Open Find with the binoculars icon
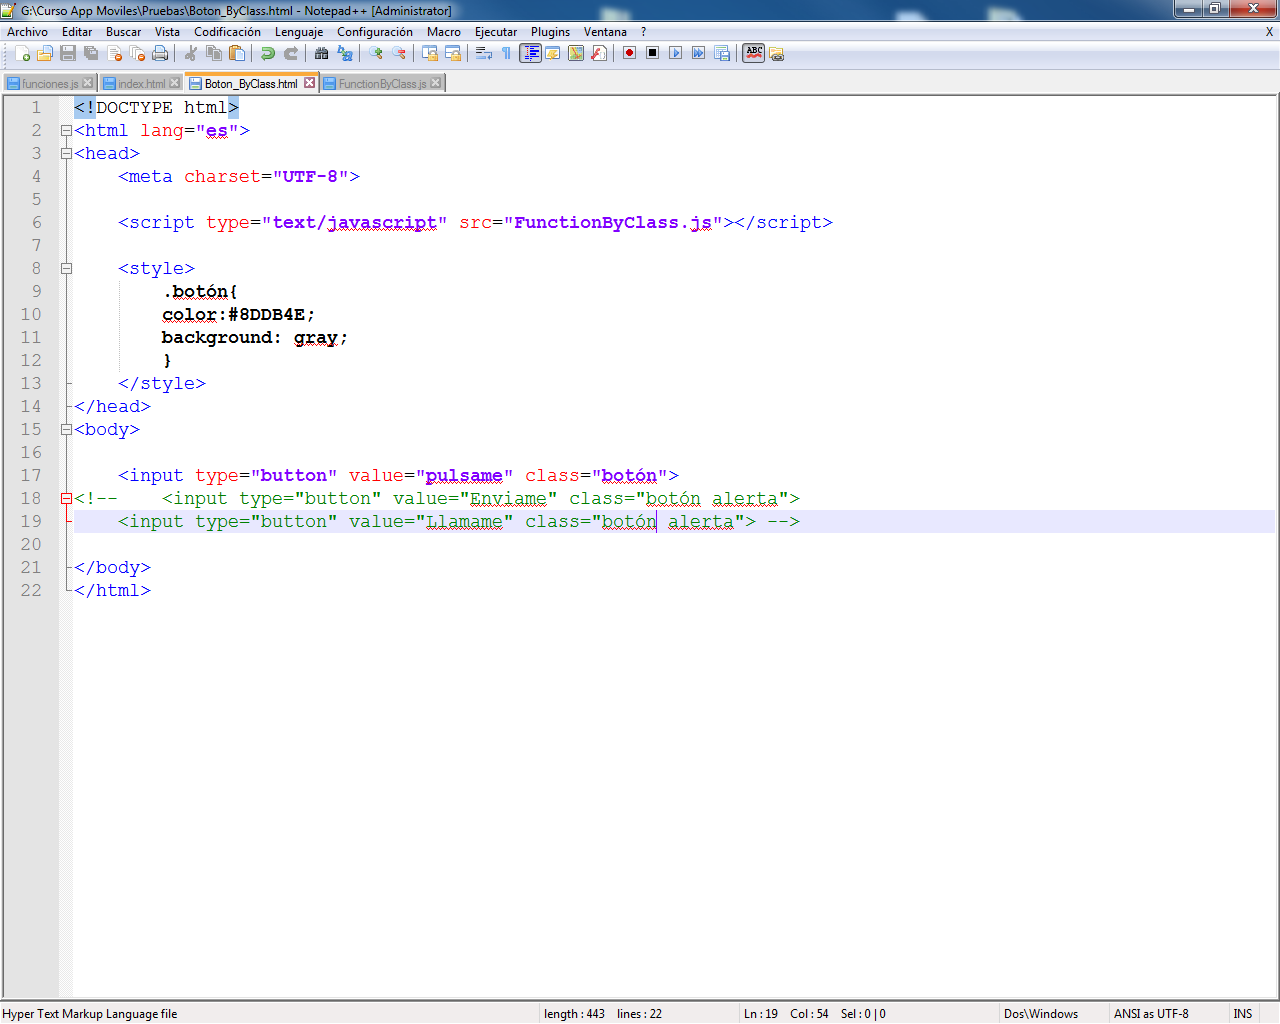This screenshot has width=1280, height=1024. 322,53
